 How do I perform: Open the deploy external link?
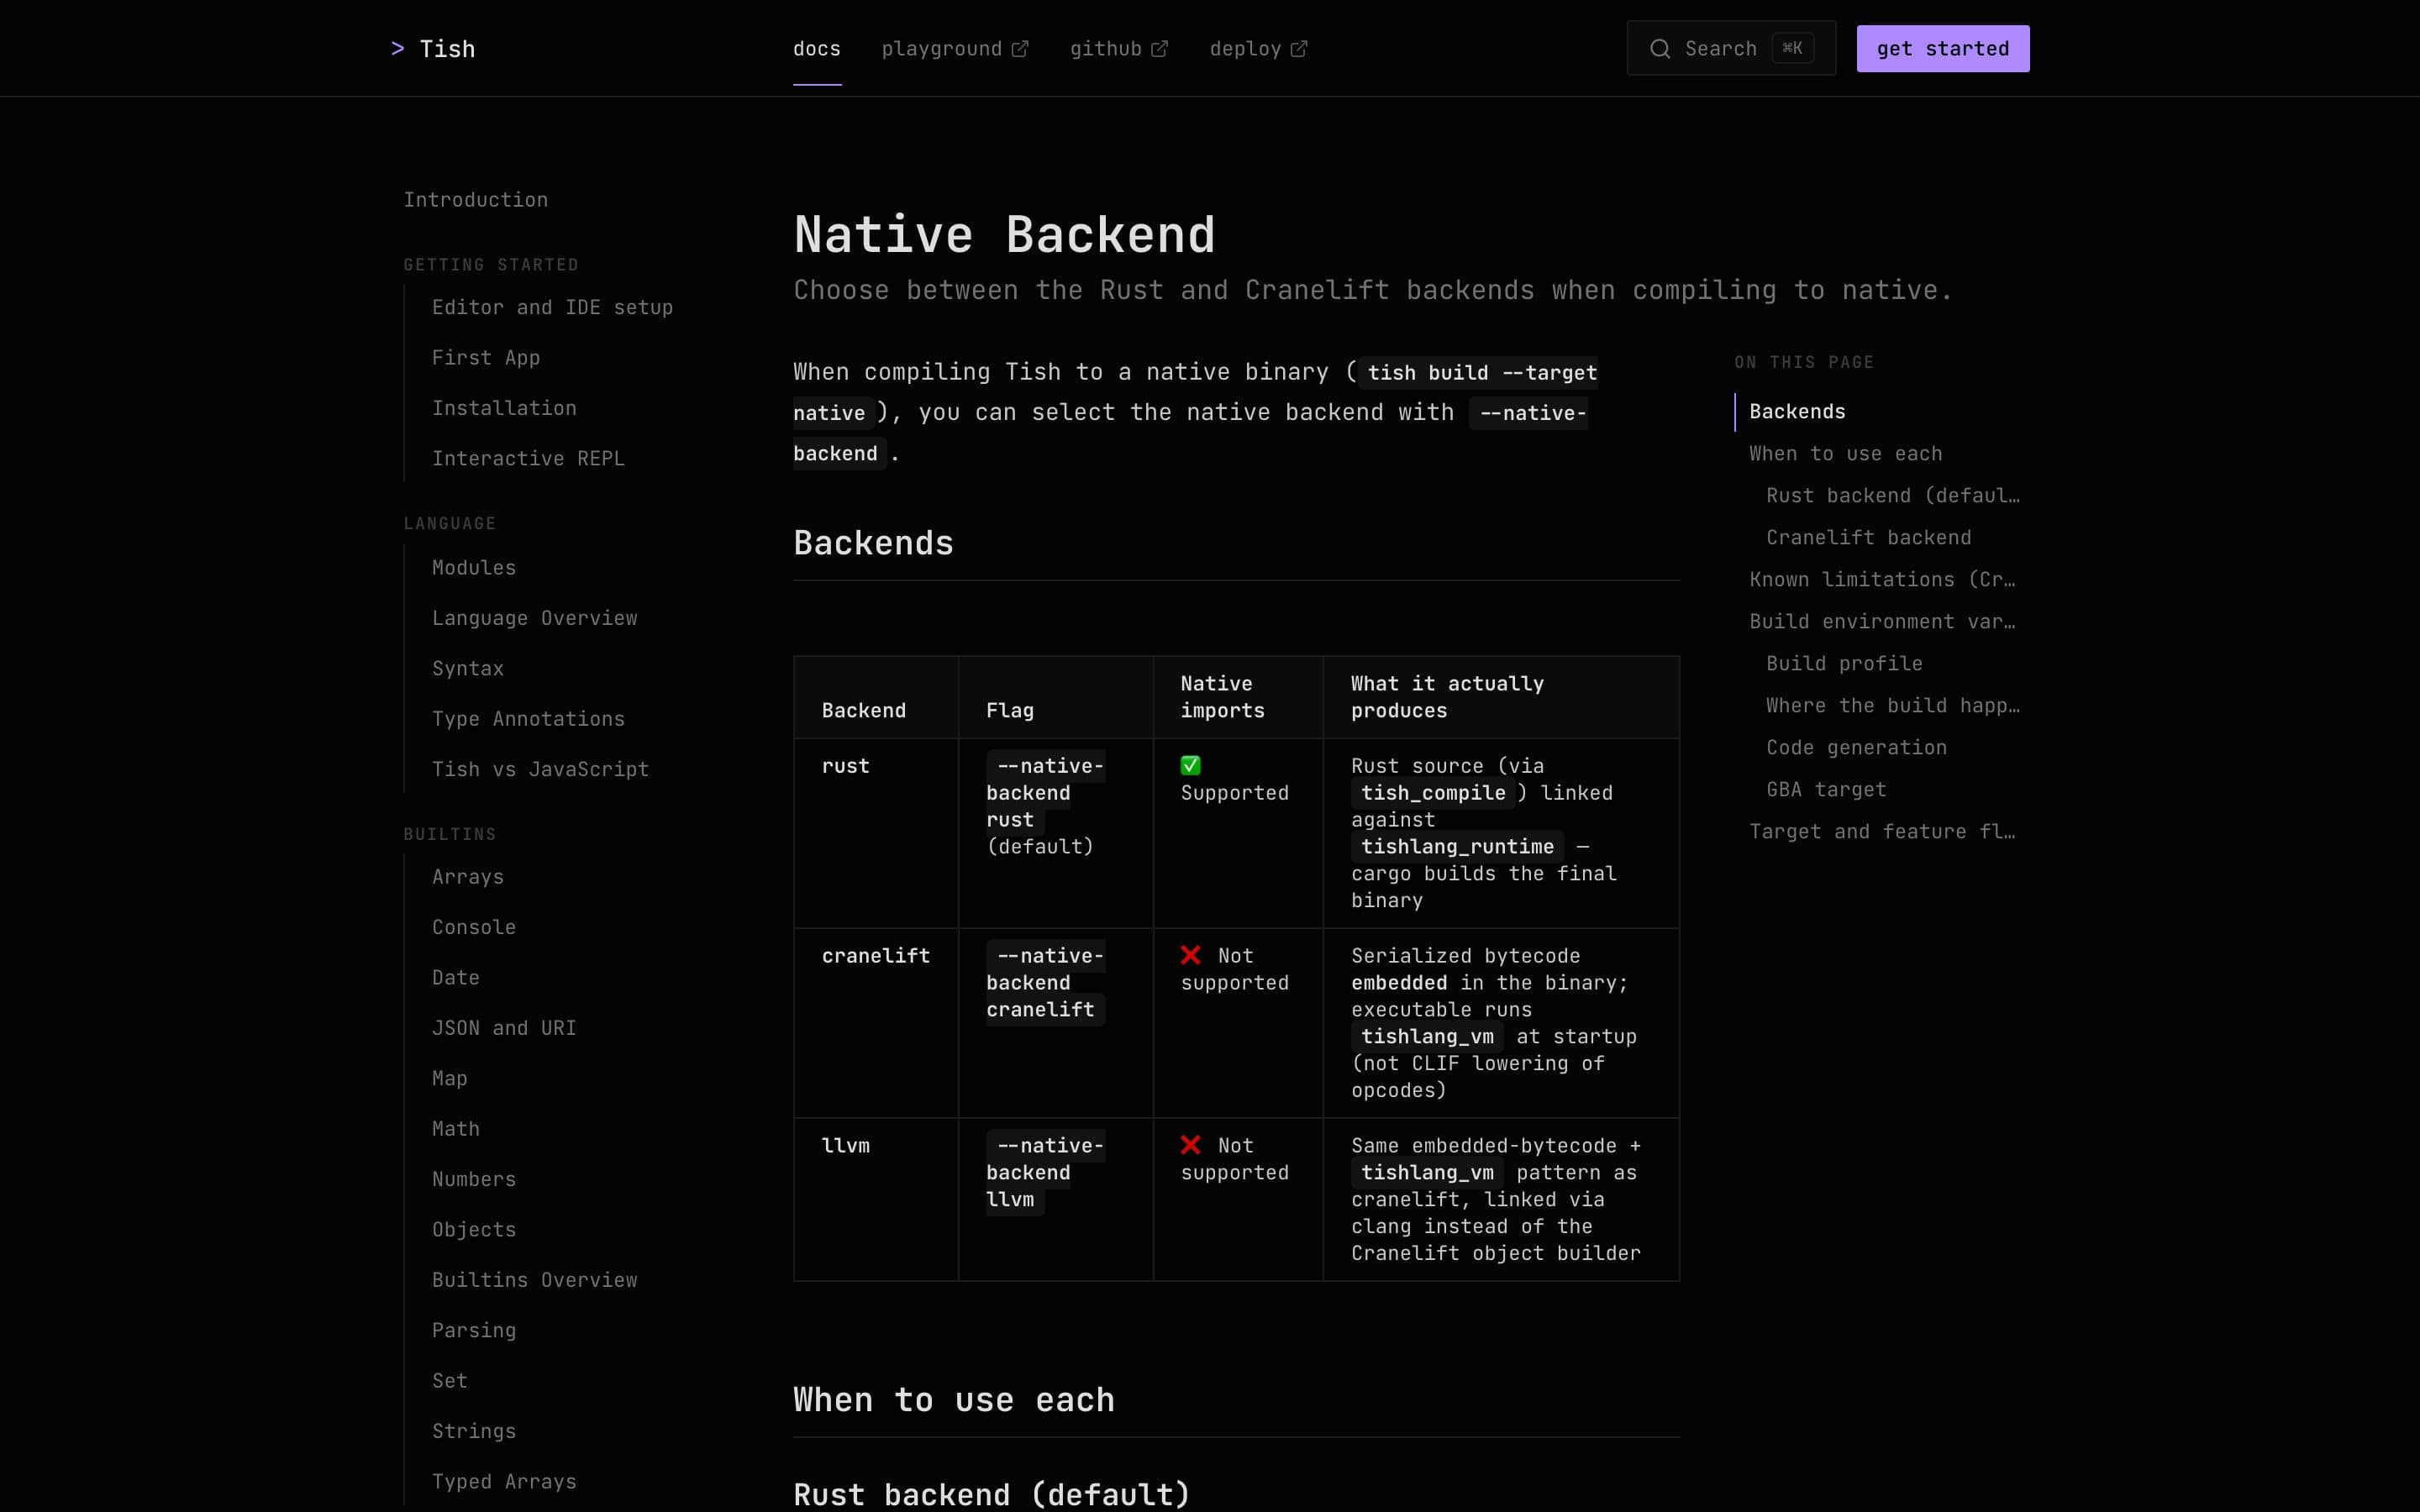pos(1259,49)
